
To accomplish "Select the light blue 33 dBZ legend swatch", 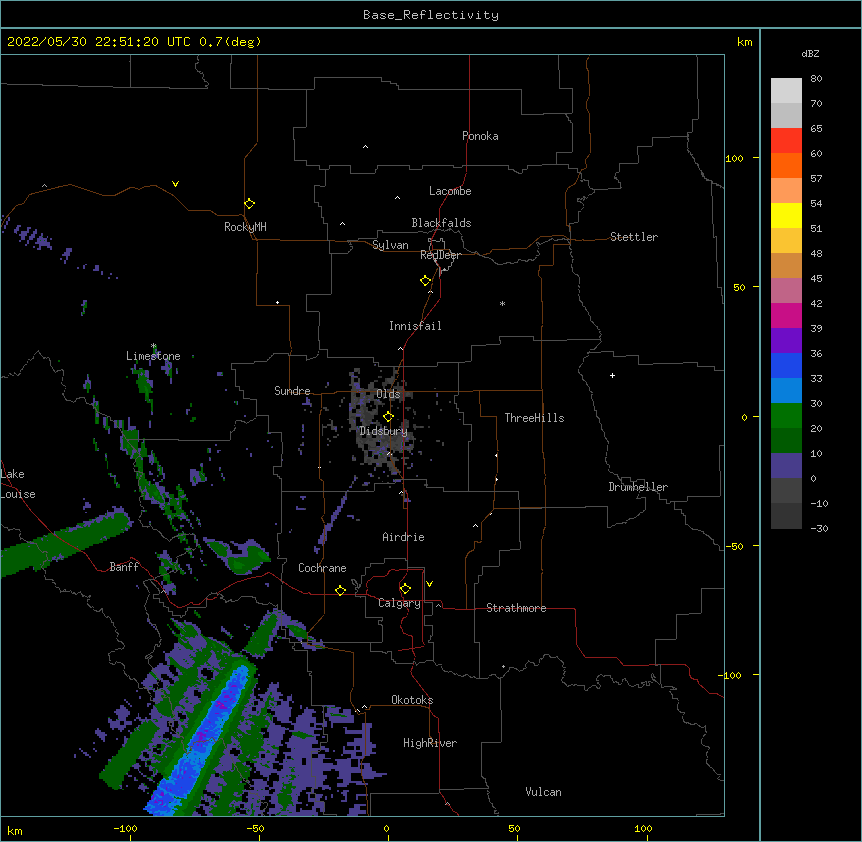I will (786, 391).
